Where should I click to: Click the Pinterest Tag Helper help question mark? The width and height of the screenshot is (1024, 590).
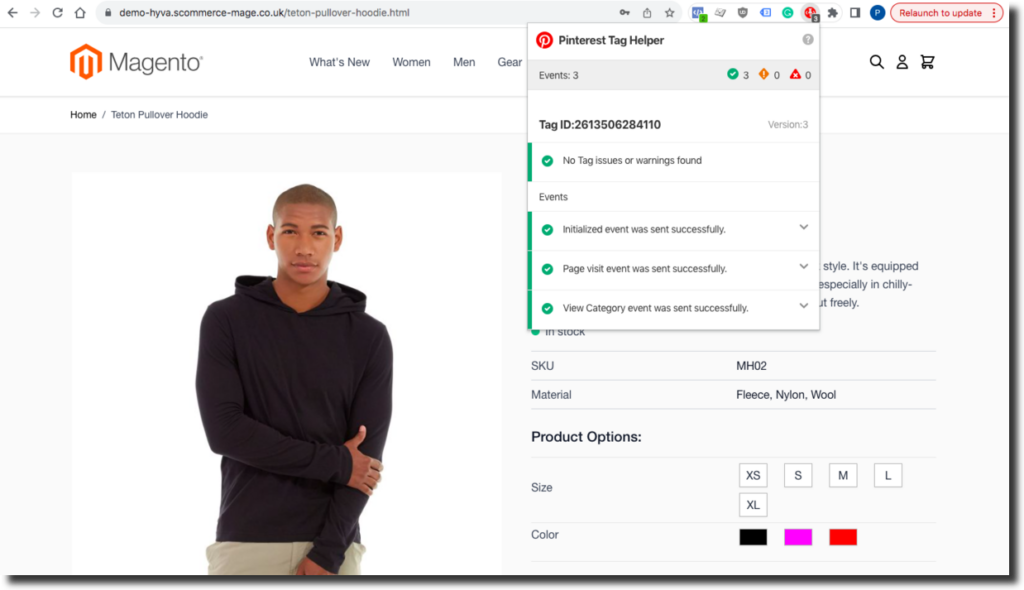tap(808, 39)
